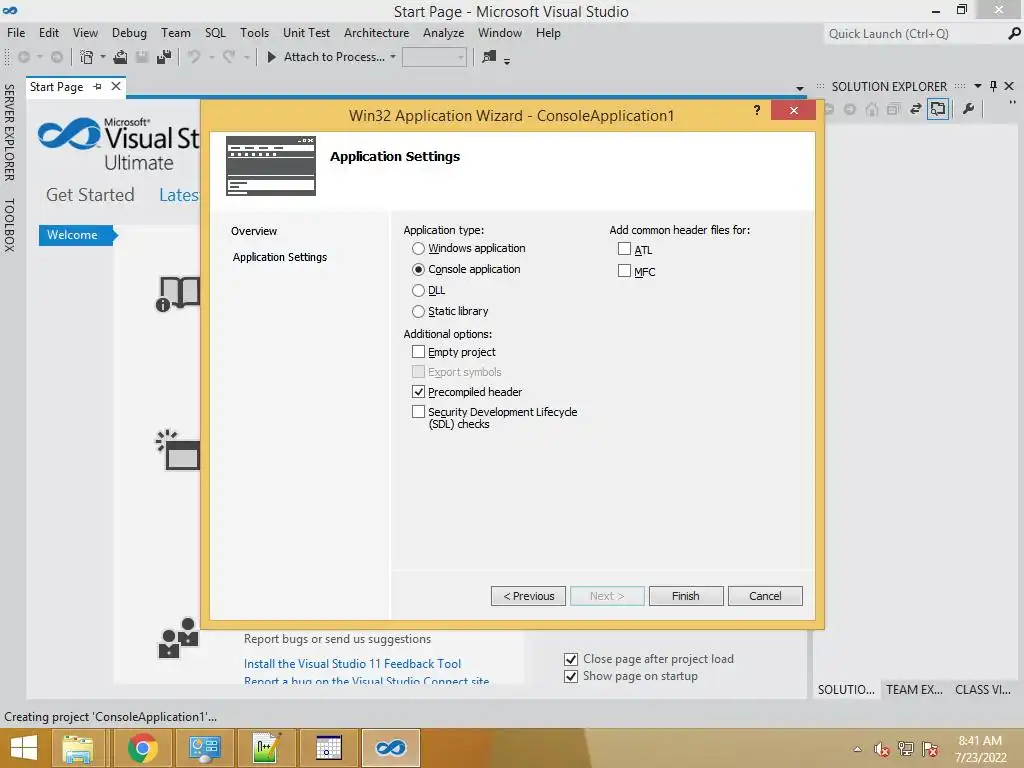Select DLL application type
This screenshot has height=768, width=1024.
click(x=419, y=291)
